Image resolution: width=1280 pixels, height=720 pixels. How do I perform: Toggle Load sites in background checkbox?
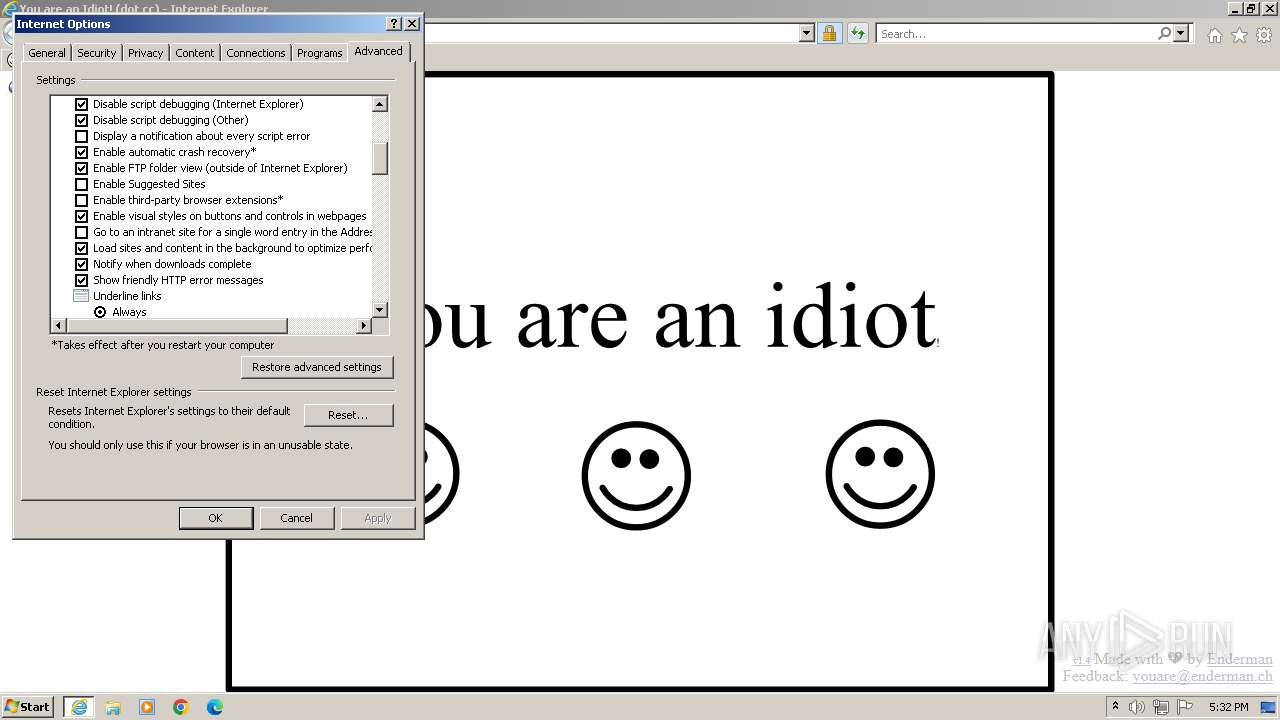(x=82, y=248)
